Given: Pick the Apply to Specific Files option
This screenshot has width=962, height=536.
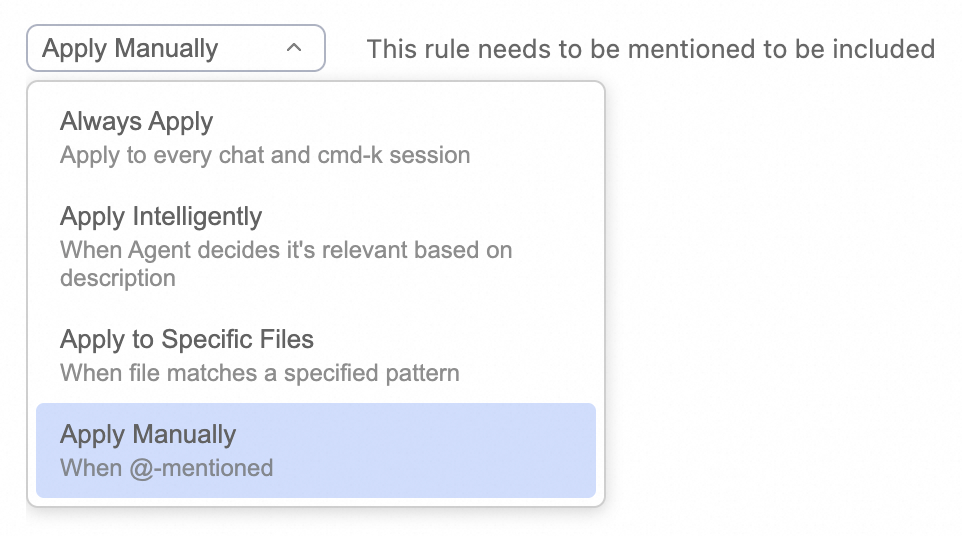Looking at the screenshot, I should tap(187, 340).
